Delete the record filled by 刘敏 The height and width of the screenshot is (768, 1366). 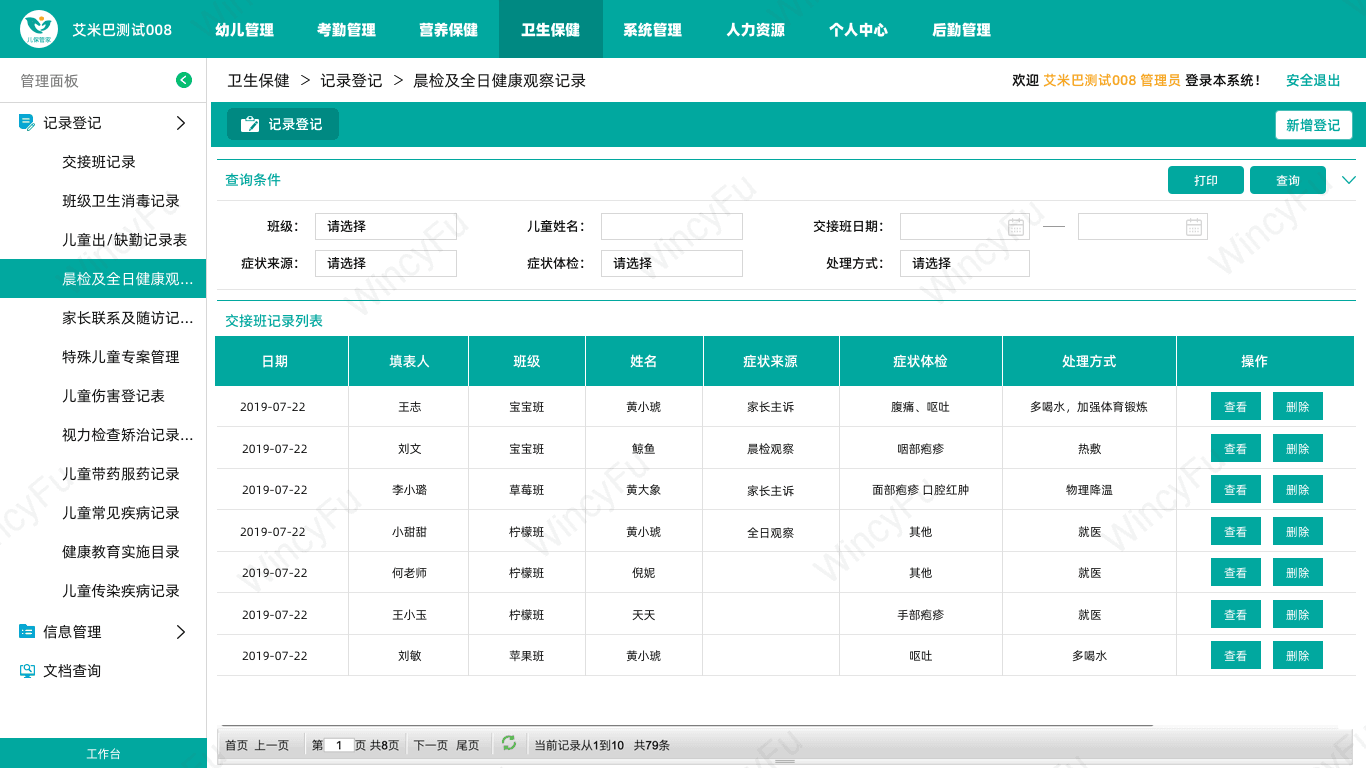(x=1298, y=656)
